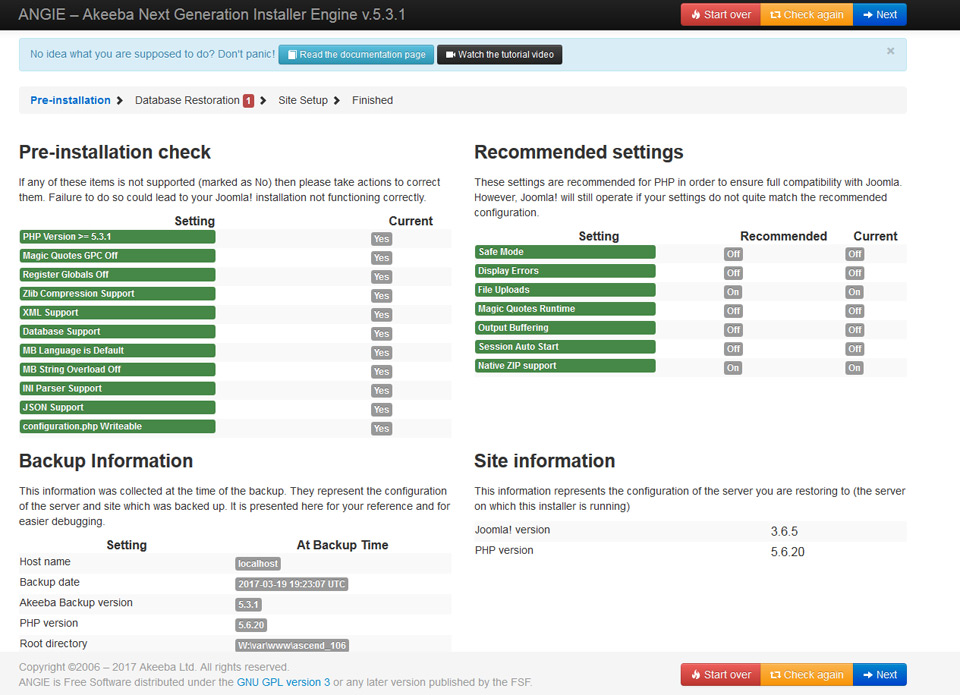Click the Database Support label

(x=118, y=332)
